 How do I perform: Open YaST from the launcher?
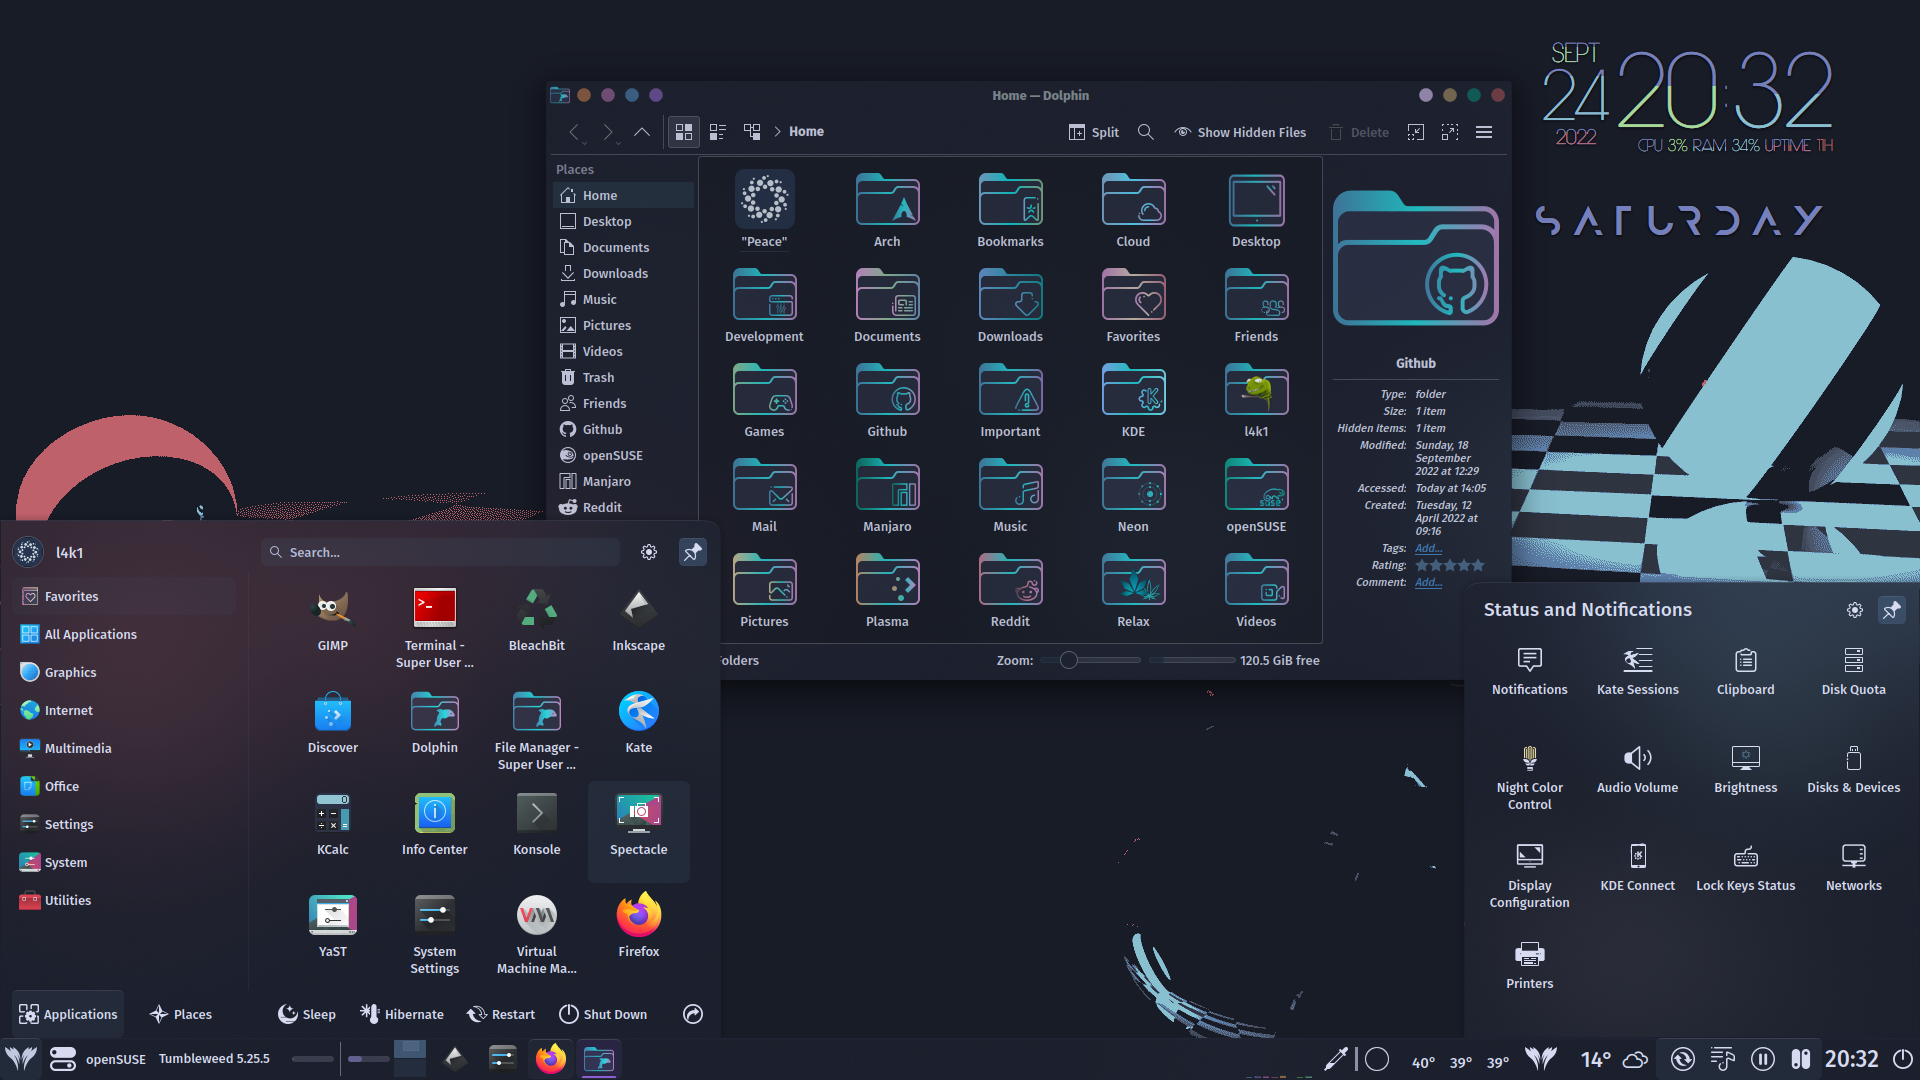[332, 926]
